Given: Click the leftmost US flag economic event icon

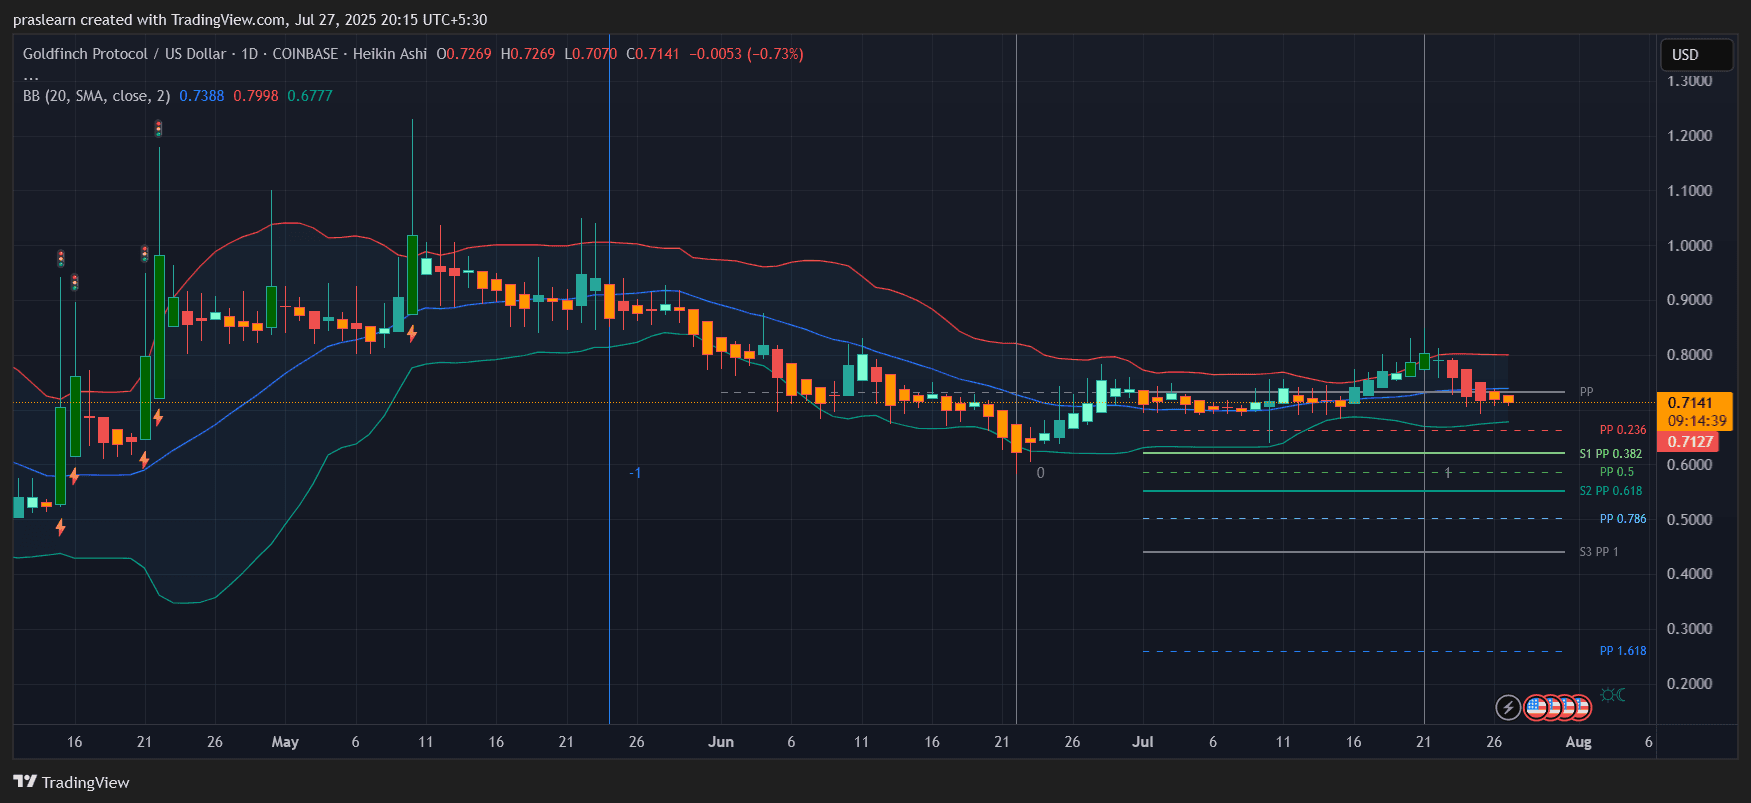Looking at the screenshot, I should click(1535, 708).
